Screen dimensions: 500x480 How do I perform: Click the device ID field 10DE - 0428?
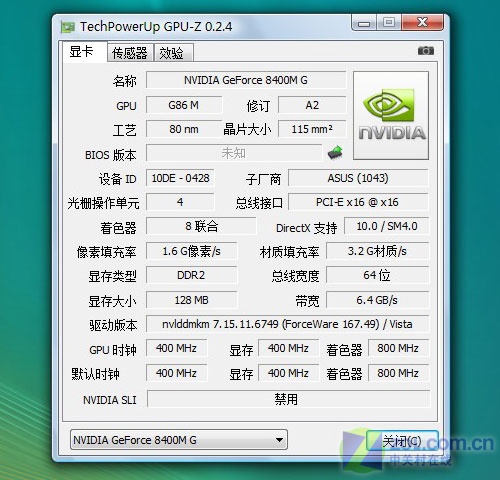tap(180, 178)
